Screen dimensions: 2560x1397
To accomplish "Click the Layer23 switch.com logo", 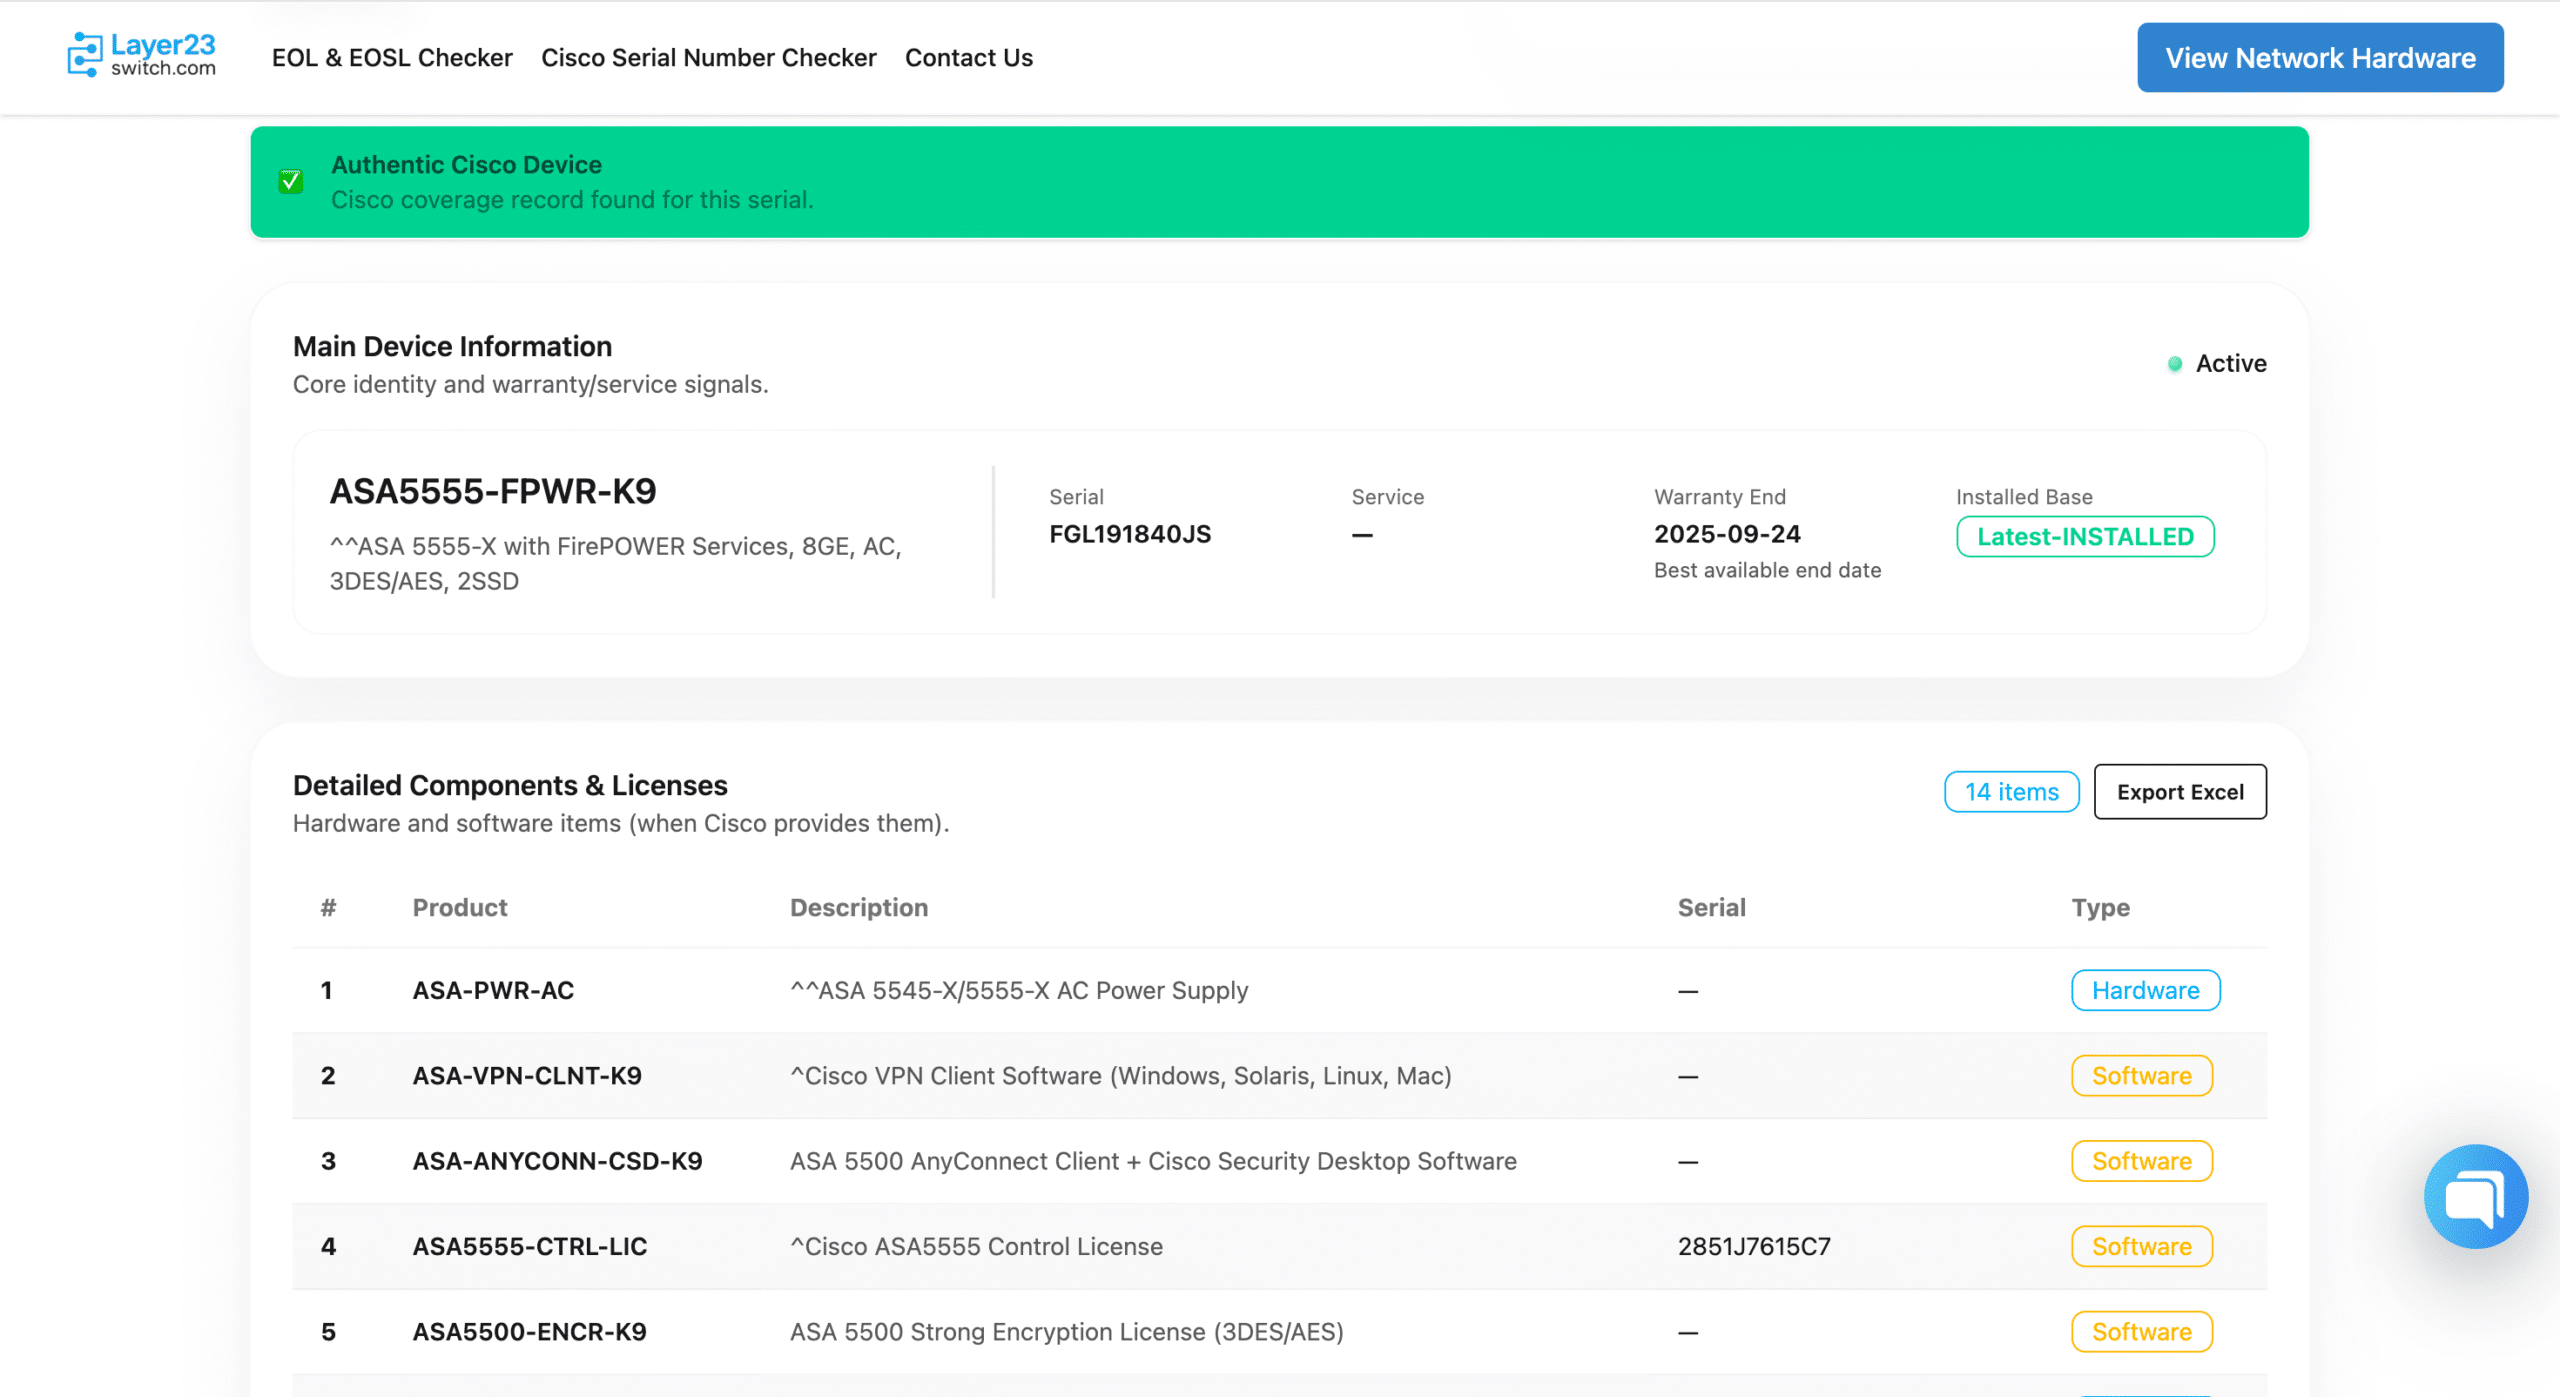I will [141, 55].
